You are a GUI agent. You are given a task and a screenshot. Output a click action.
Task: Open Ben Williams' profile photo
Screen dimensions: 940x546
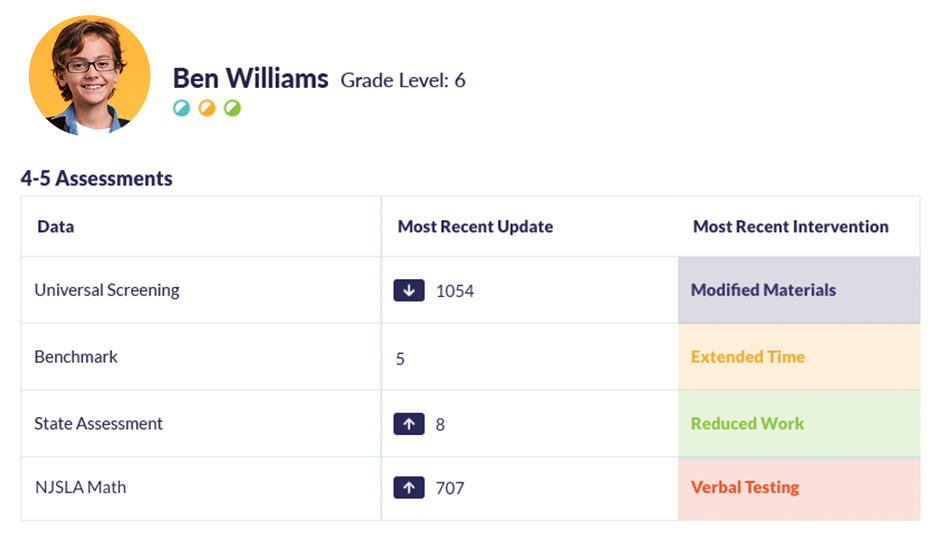click(x=90, y=76)
